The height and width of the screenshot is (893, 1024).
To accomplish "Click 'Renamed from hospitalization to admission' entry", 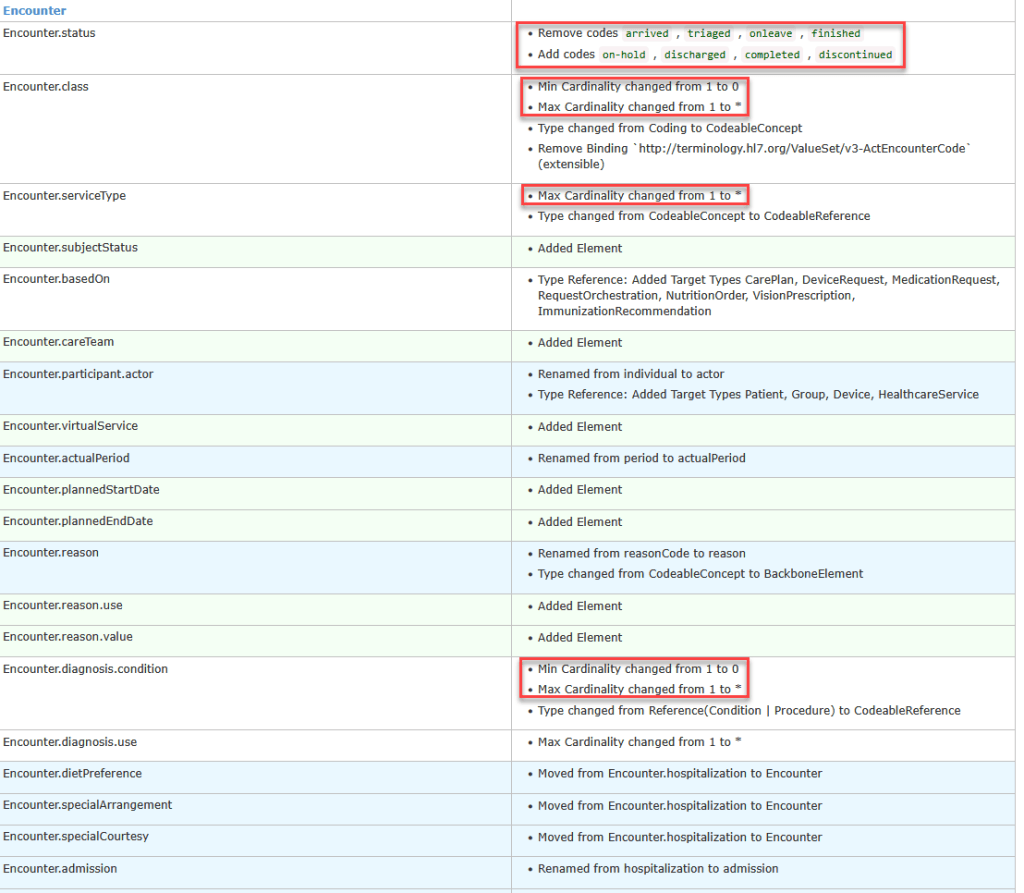I will pos(658,868).
